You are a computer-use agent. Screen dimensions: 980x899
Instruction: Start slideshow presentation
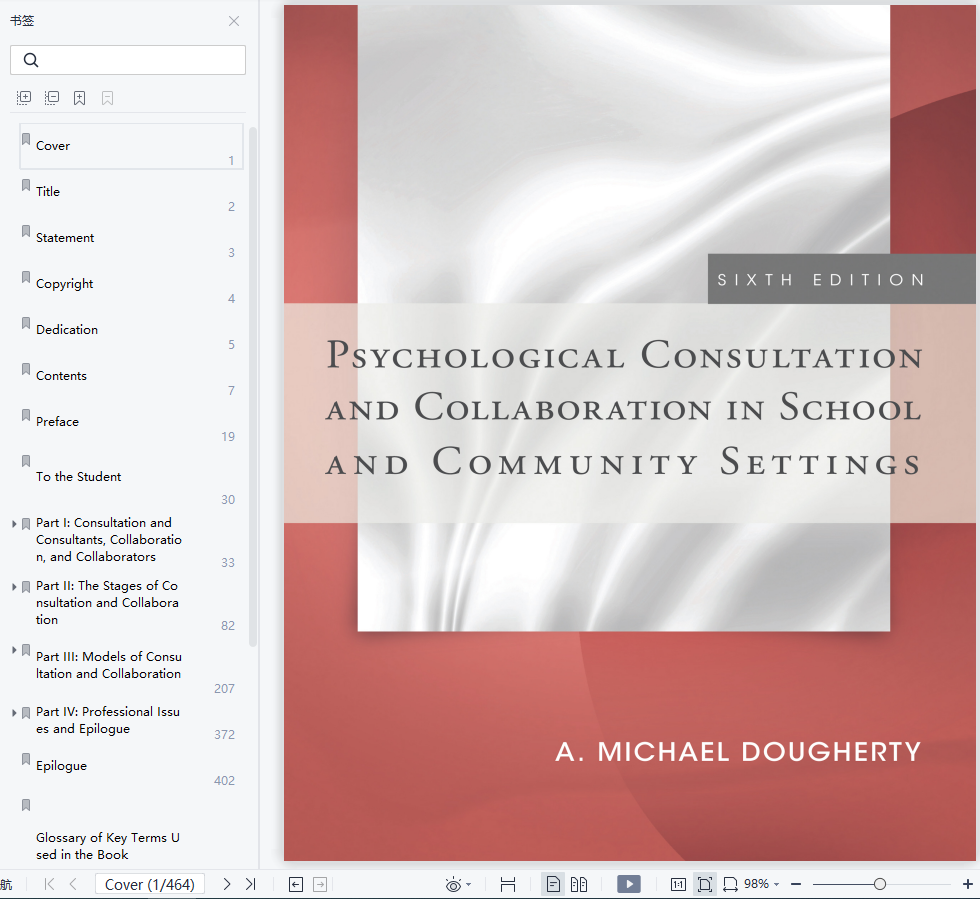629,884
